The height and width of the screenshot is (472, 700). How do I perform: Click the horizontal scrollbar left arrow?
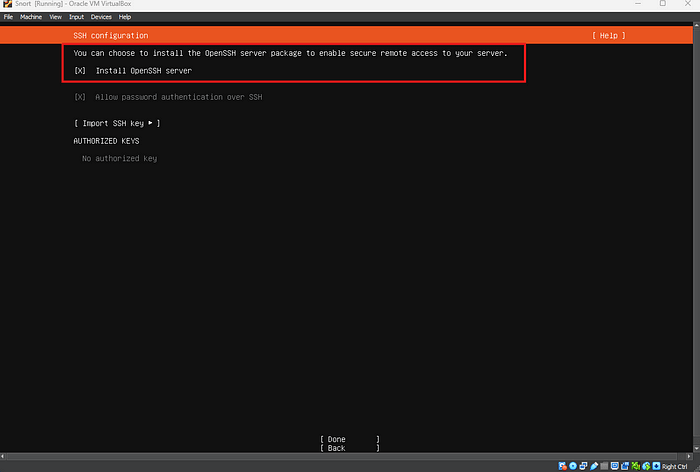[3, 456]
